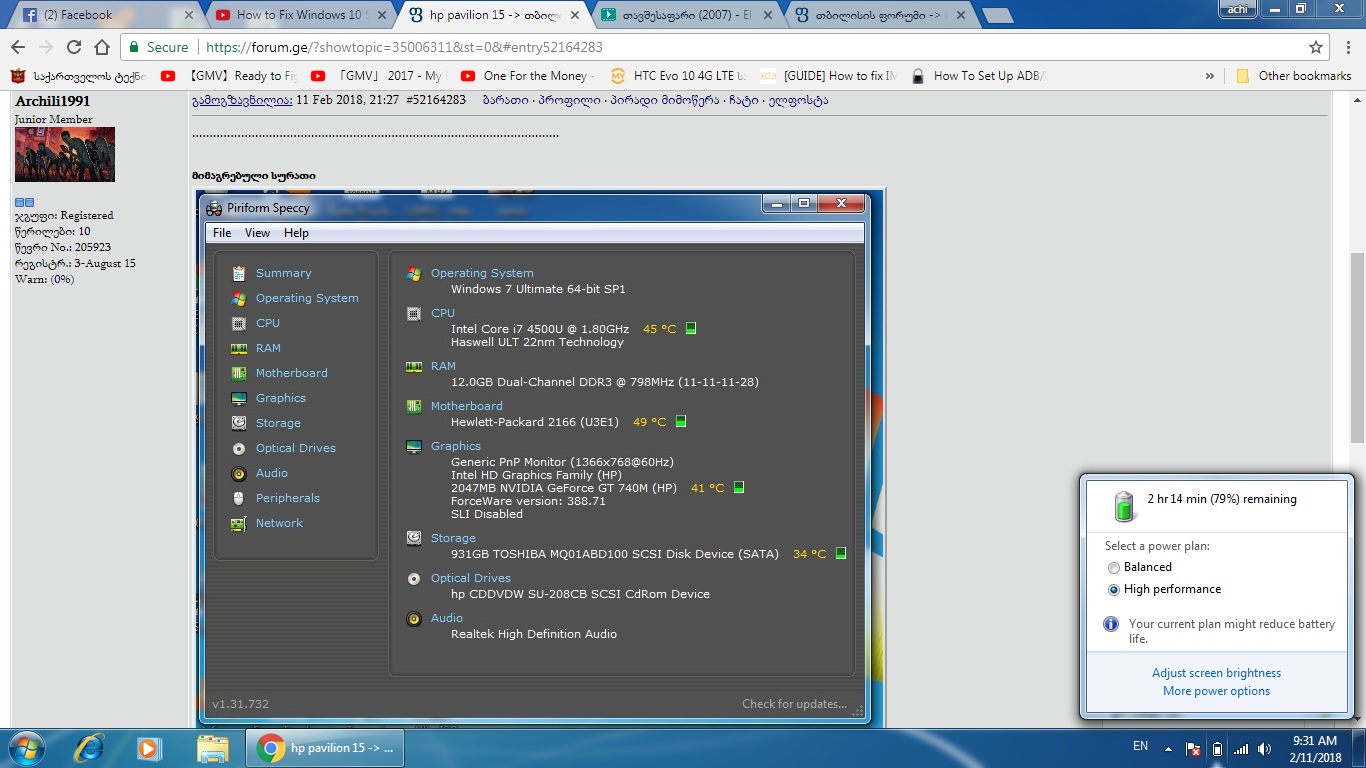Image resolution: width=1366 pixels, height=768 pixels.
Task: Click the Graphics monitor icon in the sidebar
Action: coord(238,398)
